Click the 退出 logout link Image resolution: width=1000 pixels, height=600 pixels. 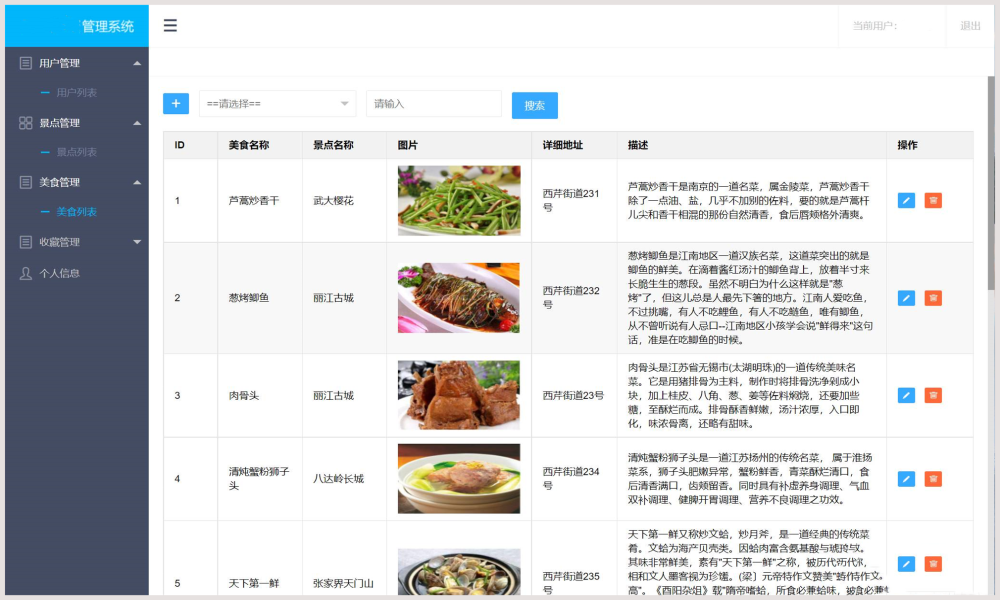(970, 26)
